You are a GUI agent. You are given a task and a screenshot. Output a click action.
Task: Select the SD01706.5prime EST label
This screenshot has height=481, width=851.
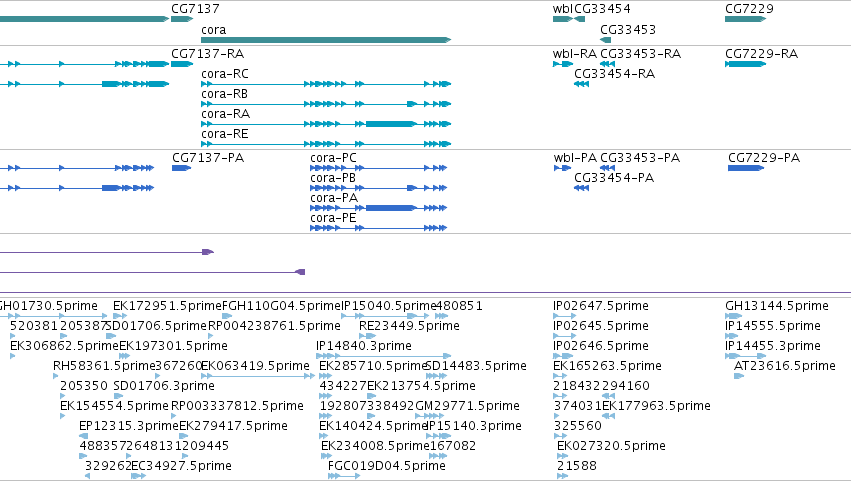click(156, 326)
